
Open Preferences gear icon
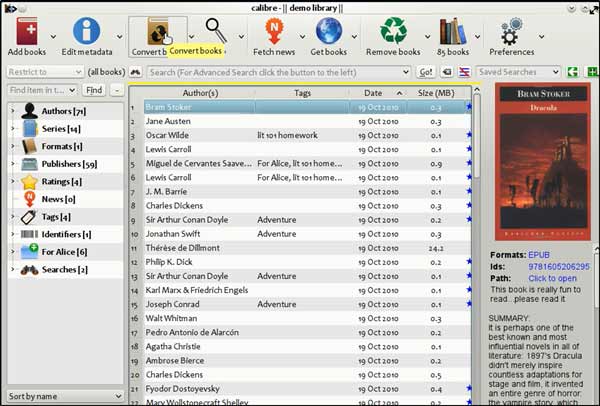(511, 31)
